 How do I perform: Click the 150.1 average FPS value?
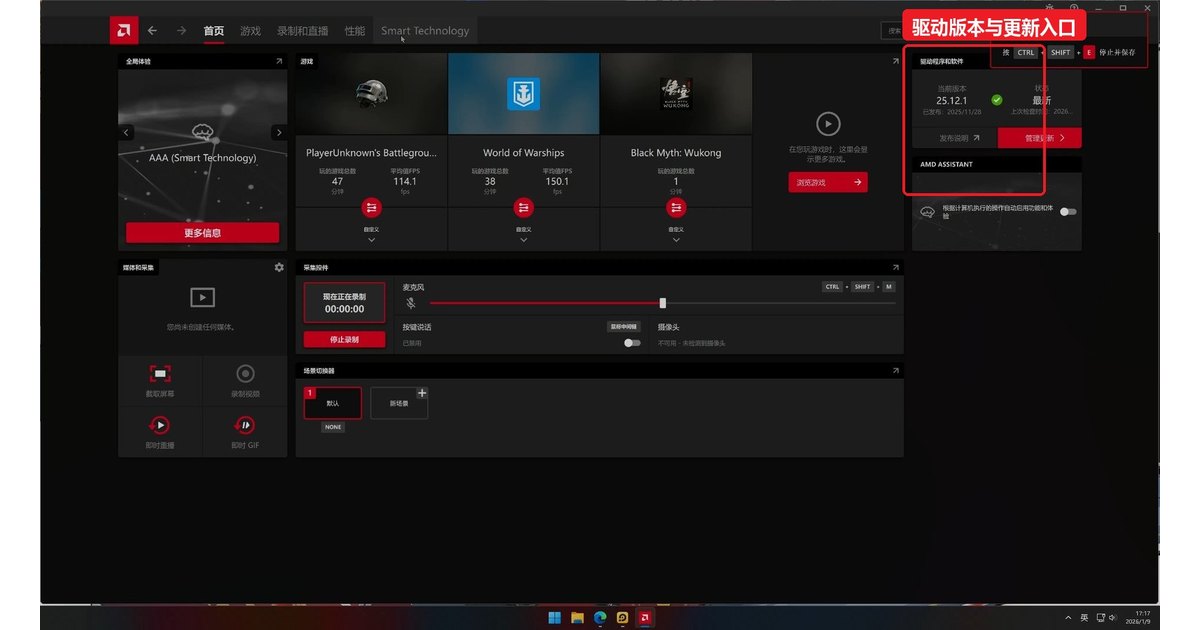pyautogui.click(x=558, y=182)
